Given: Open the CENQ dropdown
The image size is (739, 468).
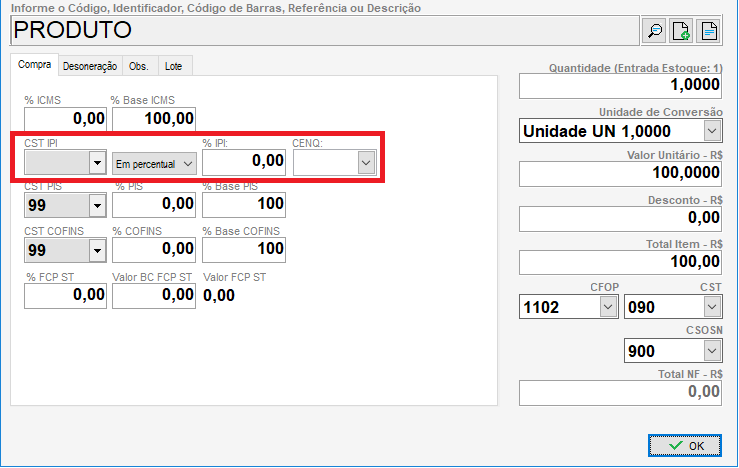Looking at the screenshot, I should point(366,163).
